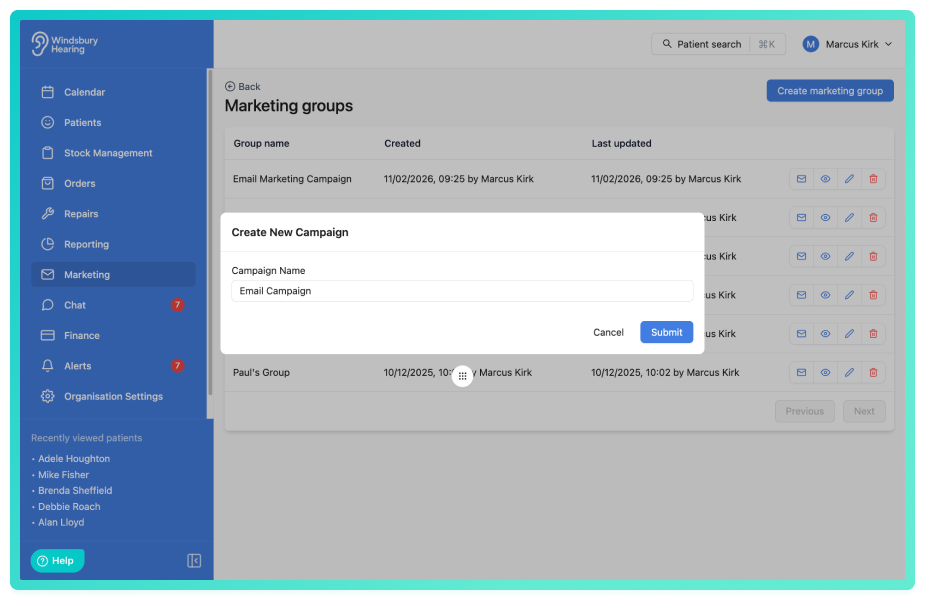Click the gear icon for Organisation Settings

pos(48,396)
